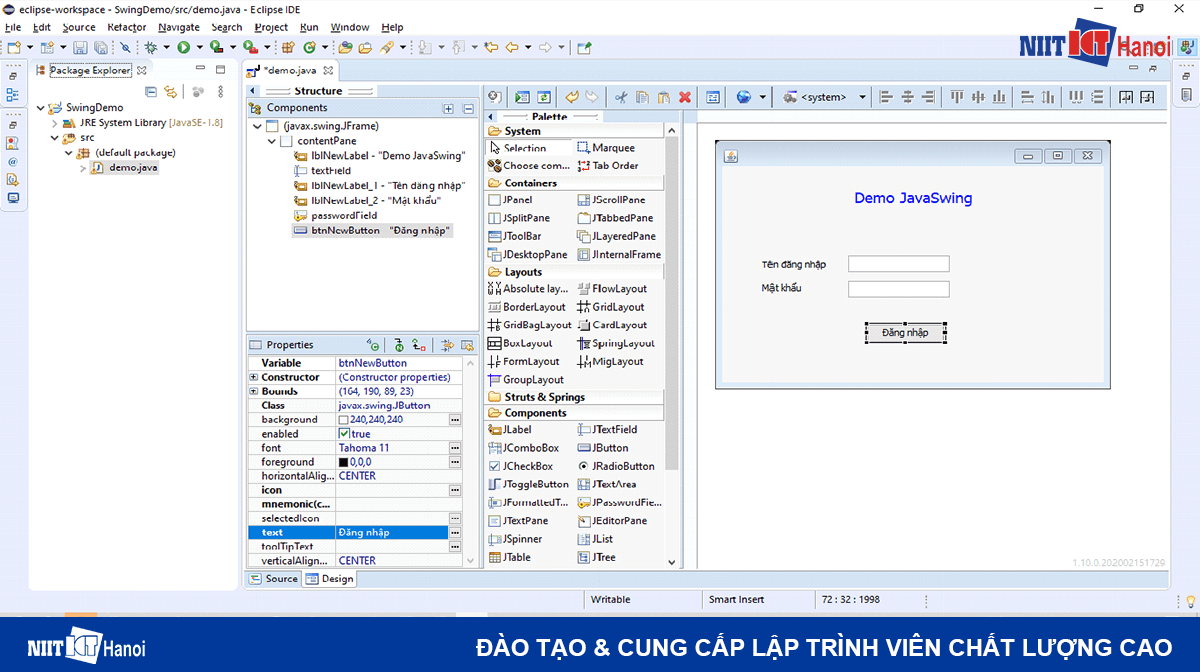Delete the selected btnNewButton component
Screen dimensions: 1200x672
tap(685, 97)
